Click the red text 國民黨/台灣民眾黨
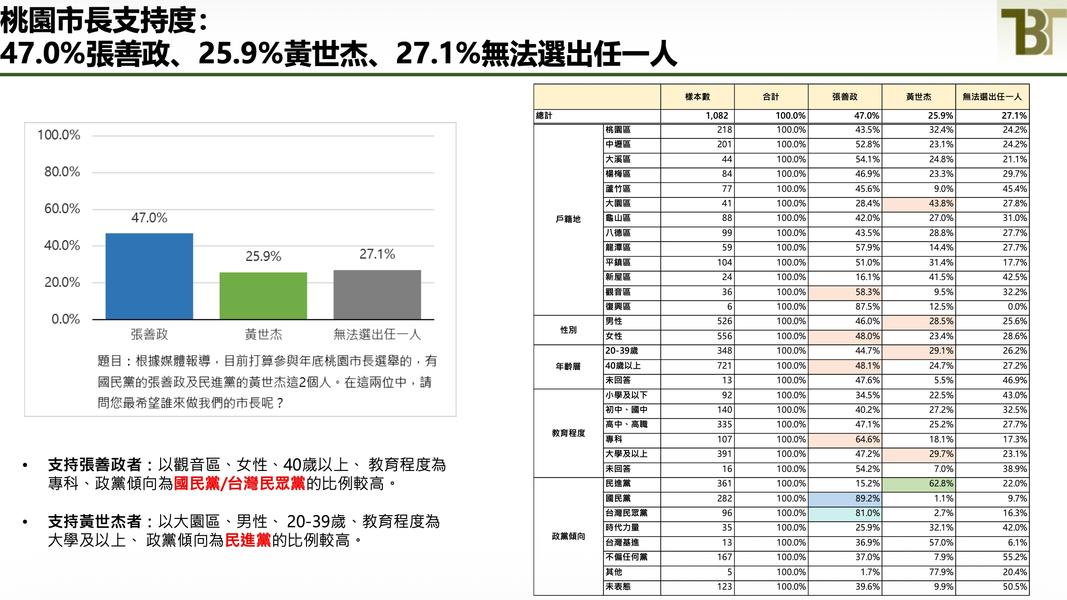 point(240,484)
